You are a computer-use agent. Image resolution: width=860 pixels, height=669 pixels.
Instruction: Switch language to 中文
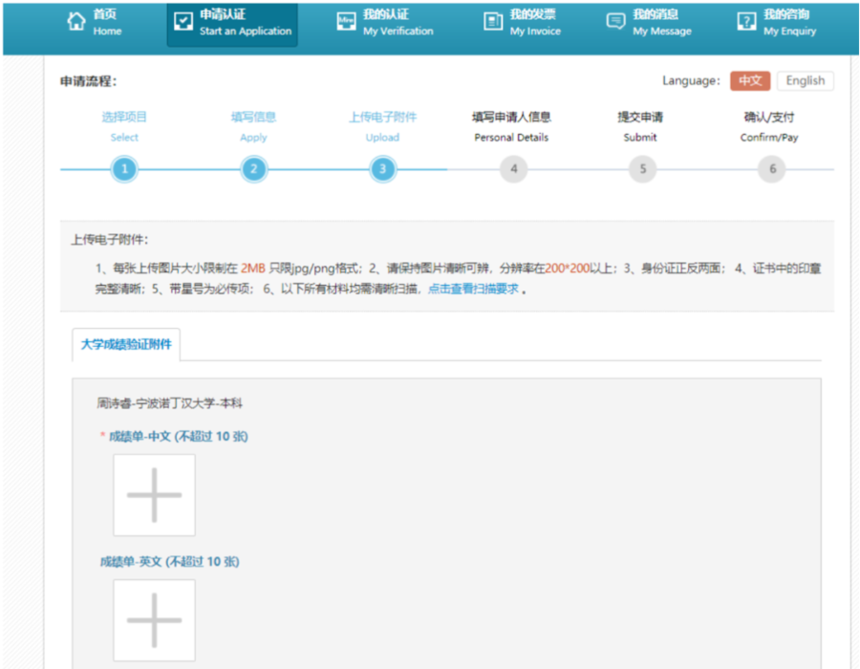750,81
